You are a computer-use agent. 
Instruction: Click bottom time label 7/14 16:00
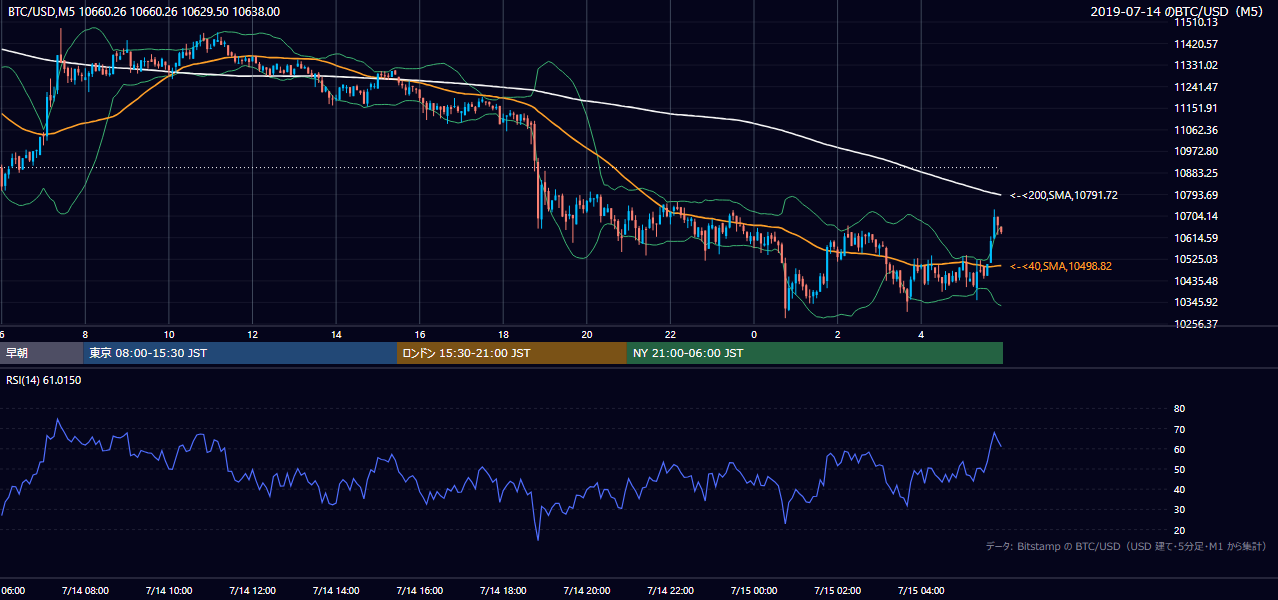click(419, 591)
